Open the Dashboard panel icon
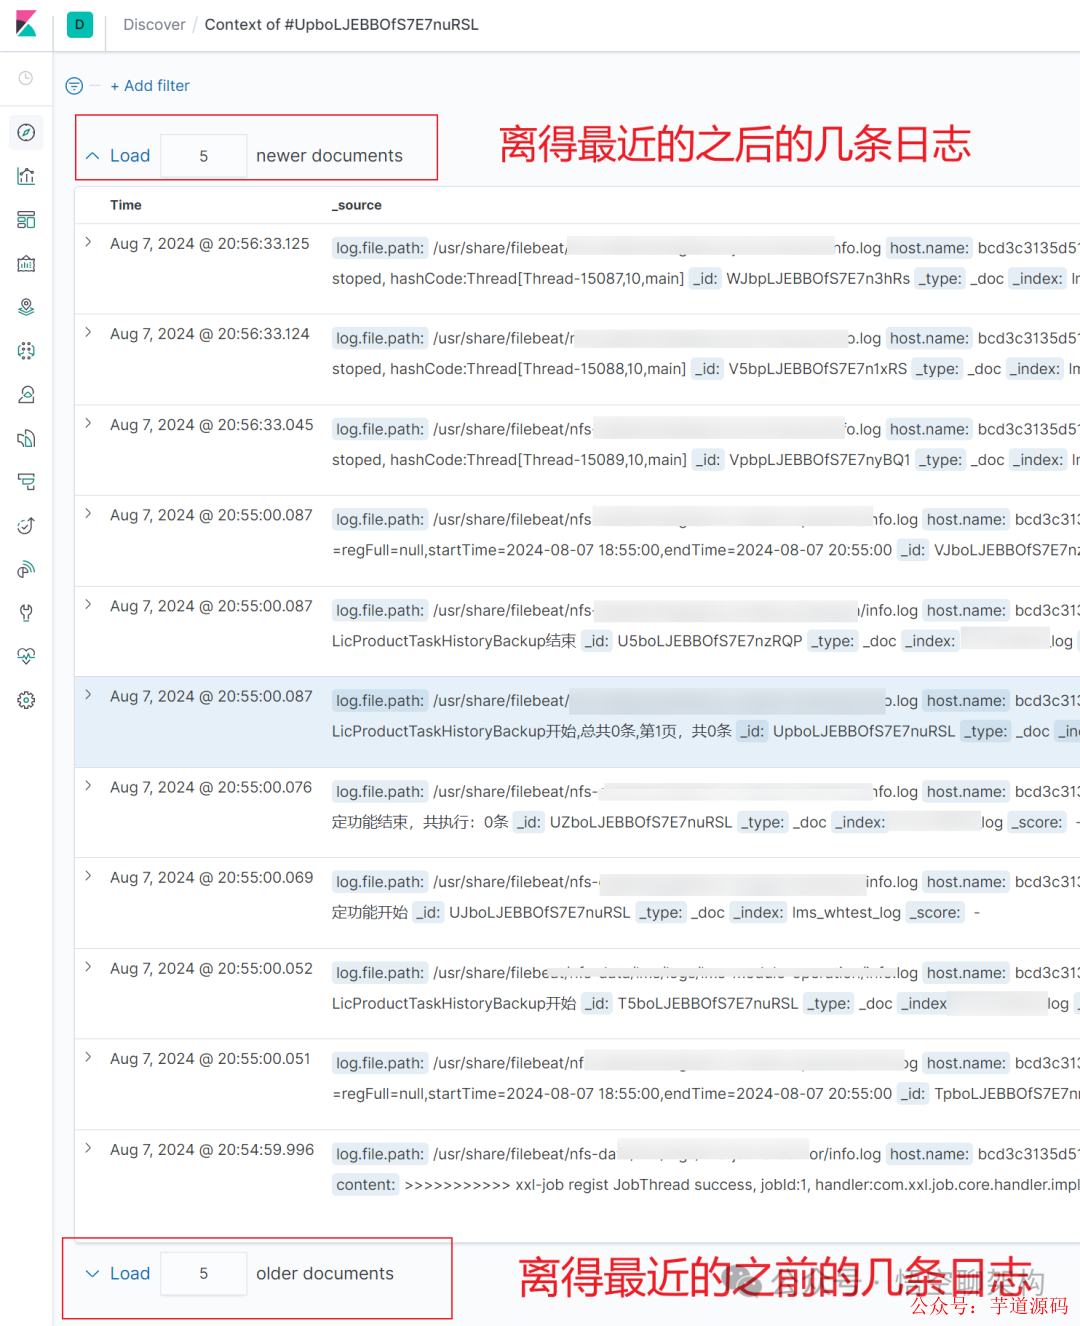Viewport: 1080px width, 1326px height. 26,219
